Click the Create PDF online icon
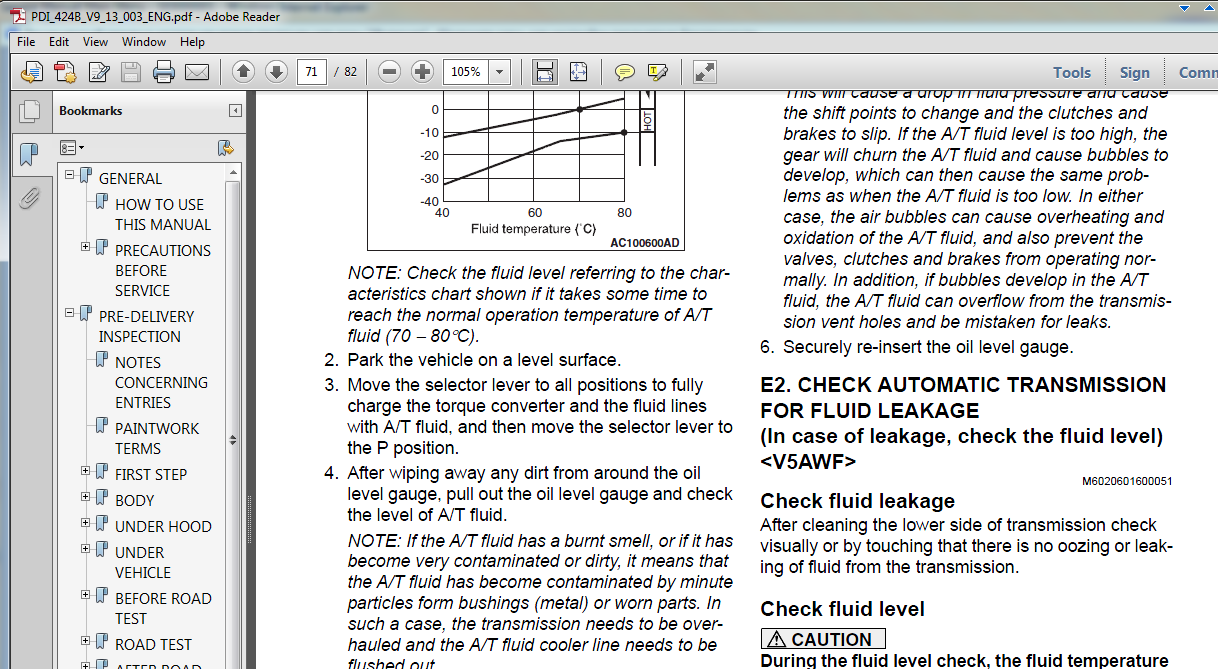The width and height of the screenshot is (1218, 669). pos(65,72)
